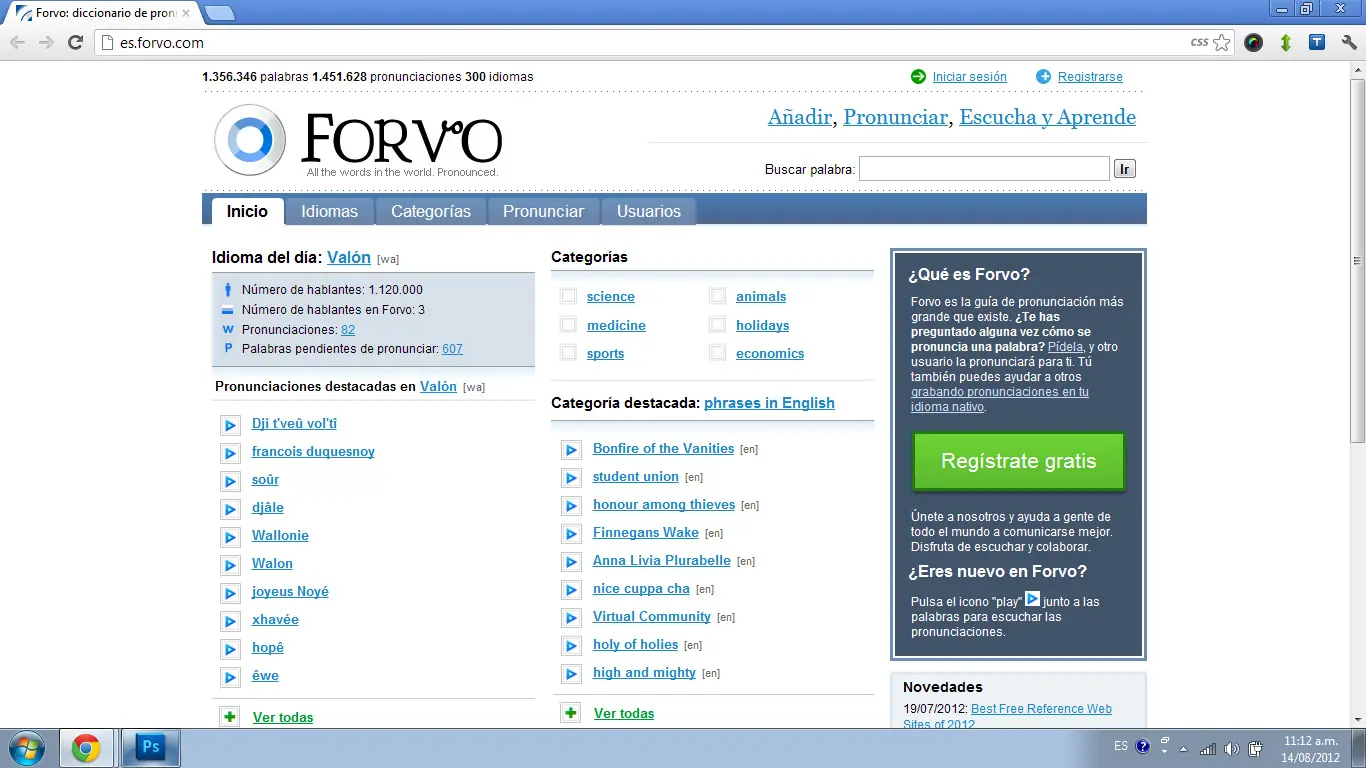Open the Usuarios tab

(x=648, y=211)
